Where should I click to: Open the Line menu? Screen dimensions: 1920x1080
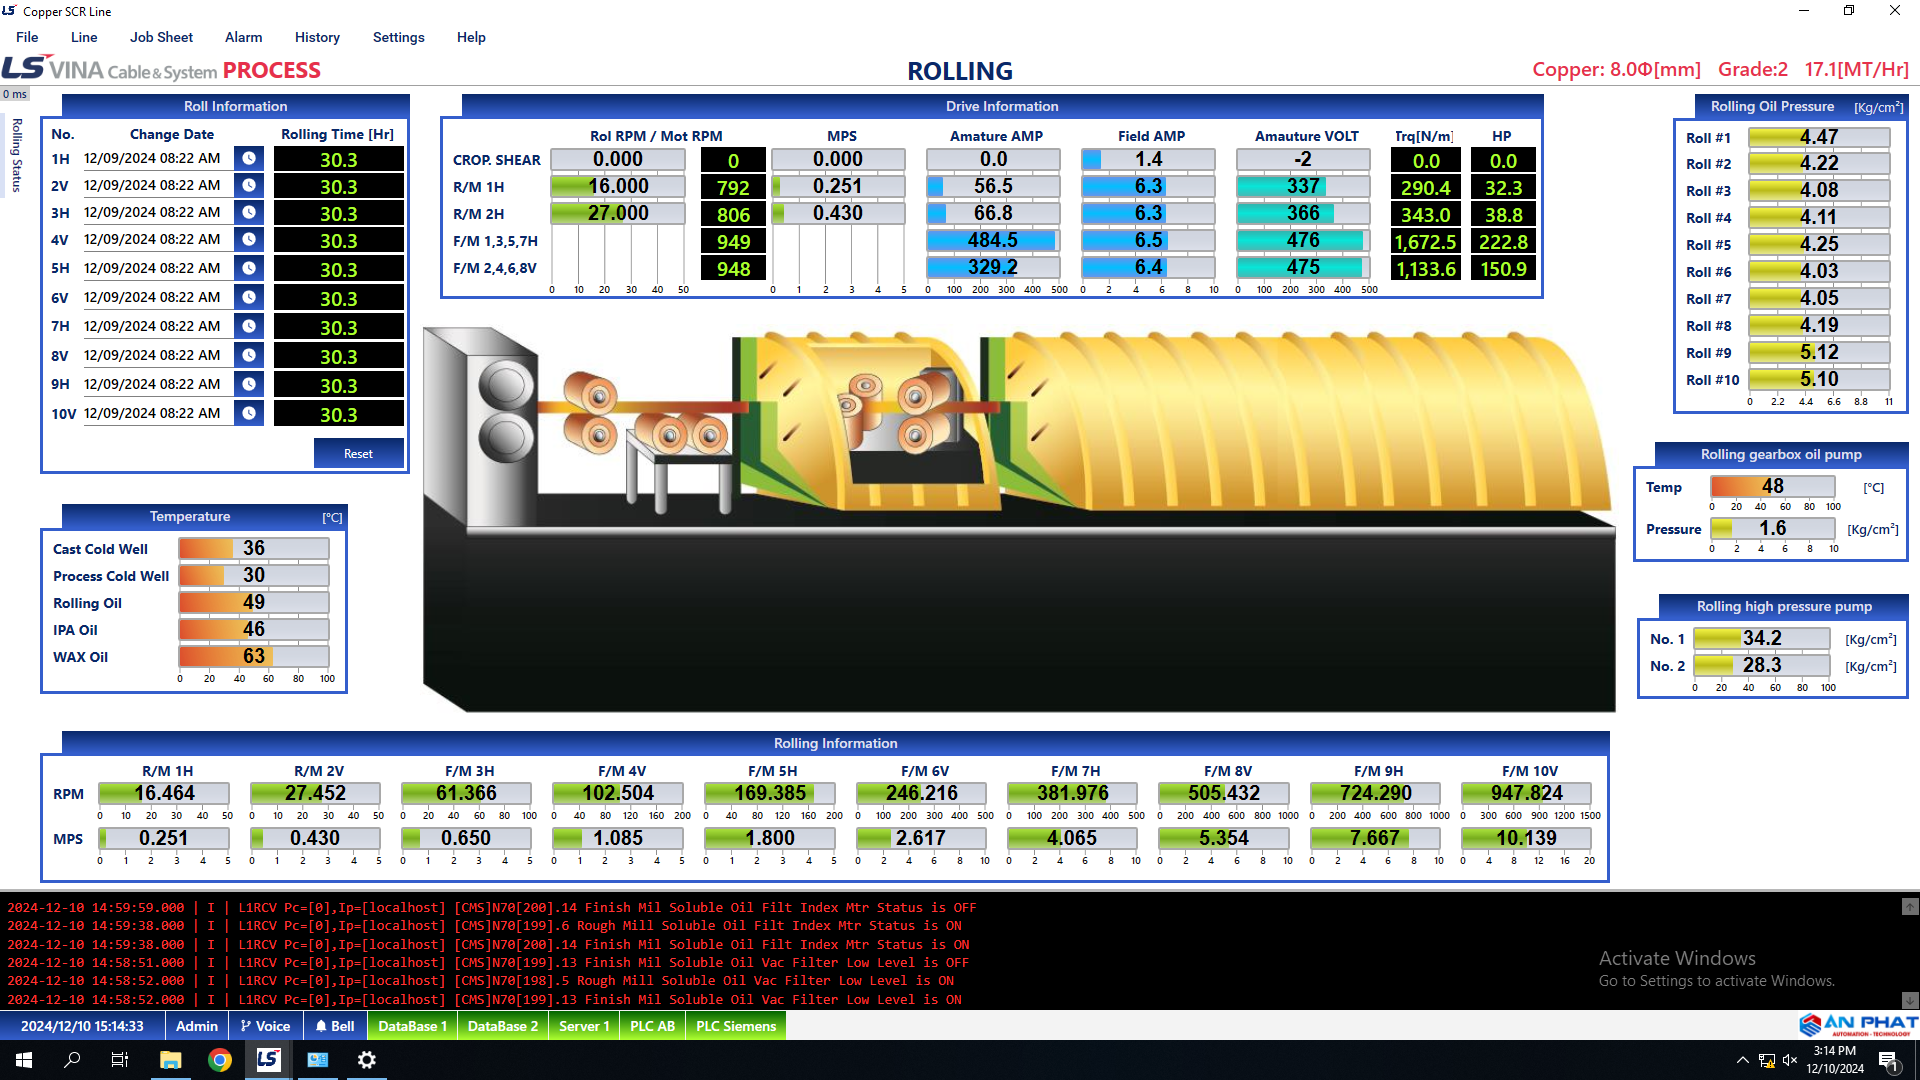coord(84,37)
